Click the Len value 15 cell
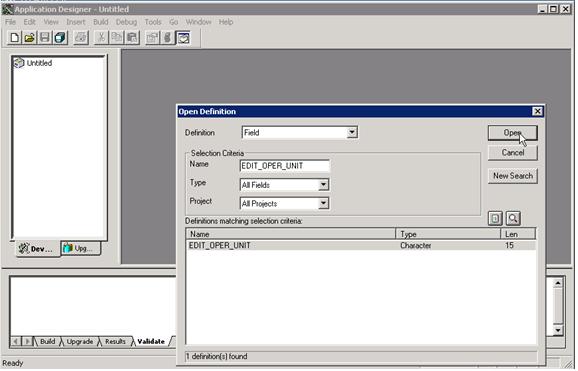The image size is (578, 371). [509, 246]
